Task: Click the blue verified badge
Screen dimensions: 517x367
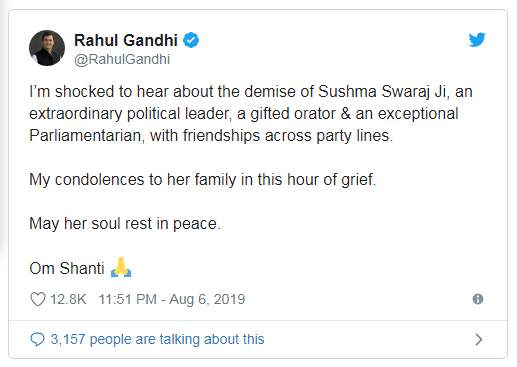Action: click(191, 40)
